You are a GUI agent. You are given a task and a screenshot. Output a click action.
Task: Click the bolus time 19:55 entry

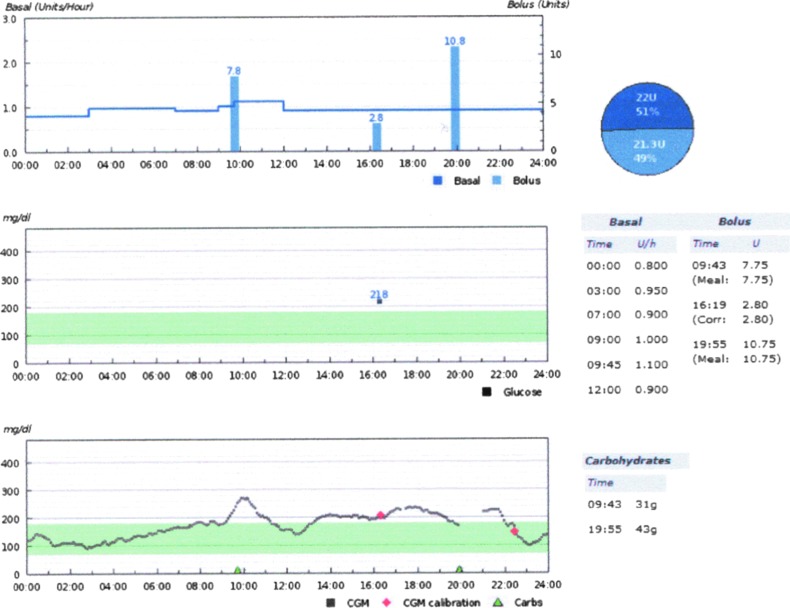pyautogui.click(x=709, y=344)
